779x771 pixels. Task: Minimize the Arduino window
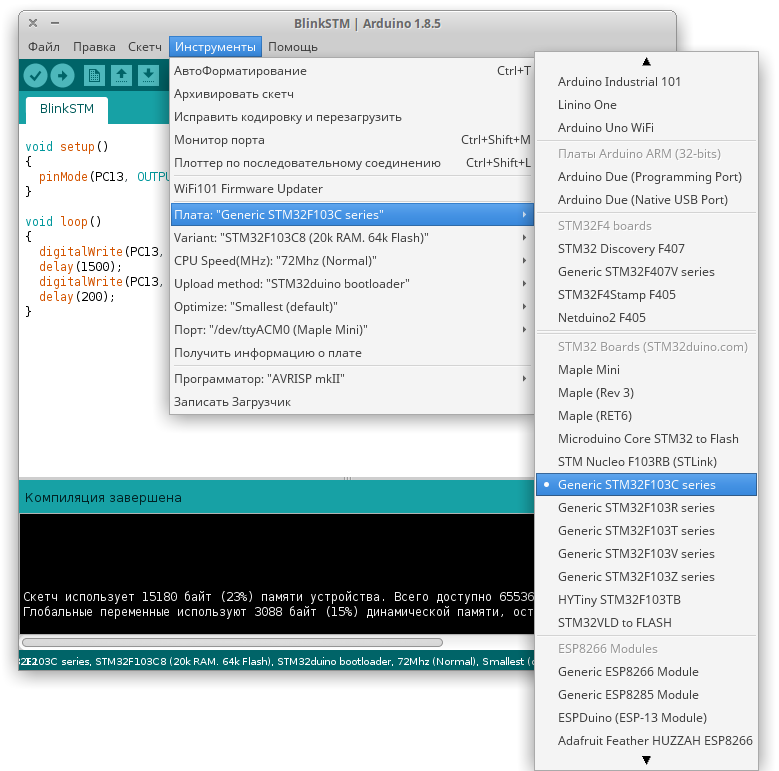pos(55,23)
